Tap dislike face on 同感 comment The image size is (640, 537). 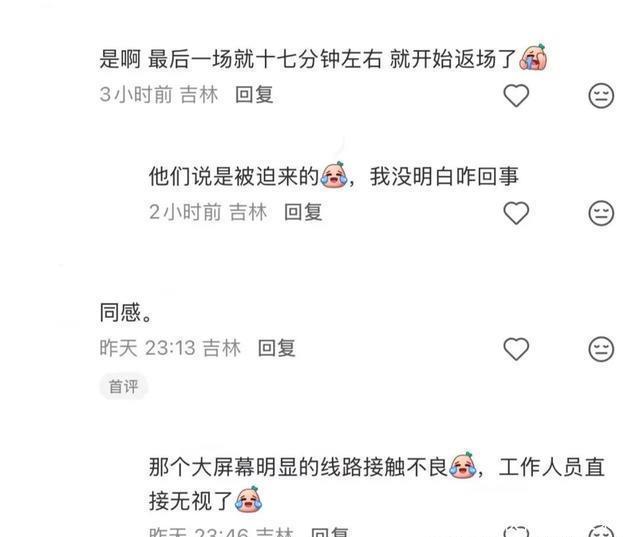601,349
